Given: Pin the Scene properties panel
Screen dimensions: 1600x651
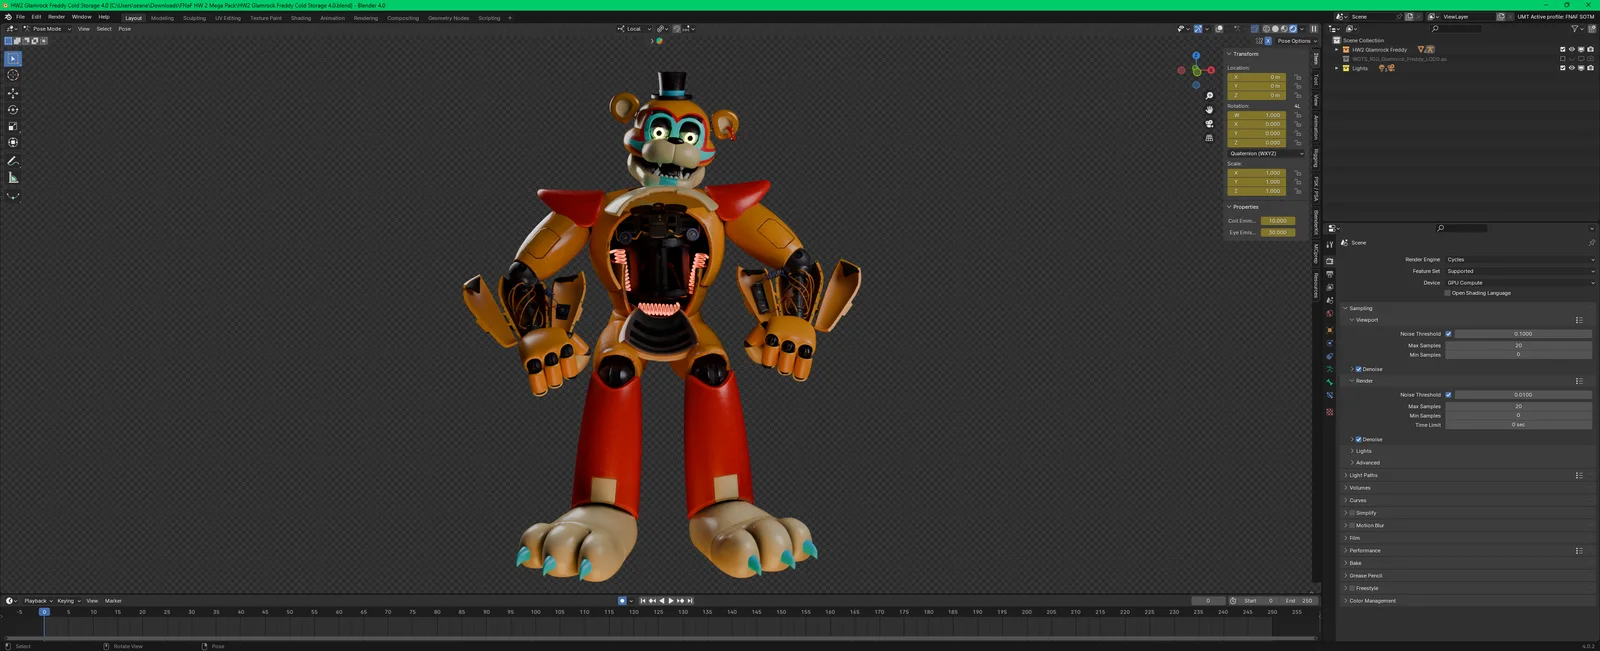Looking at the screenshot, I should coord(1592,243).
